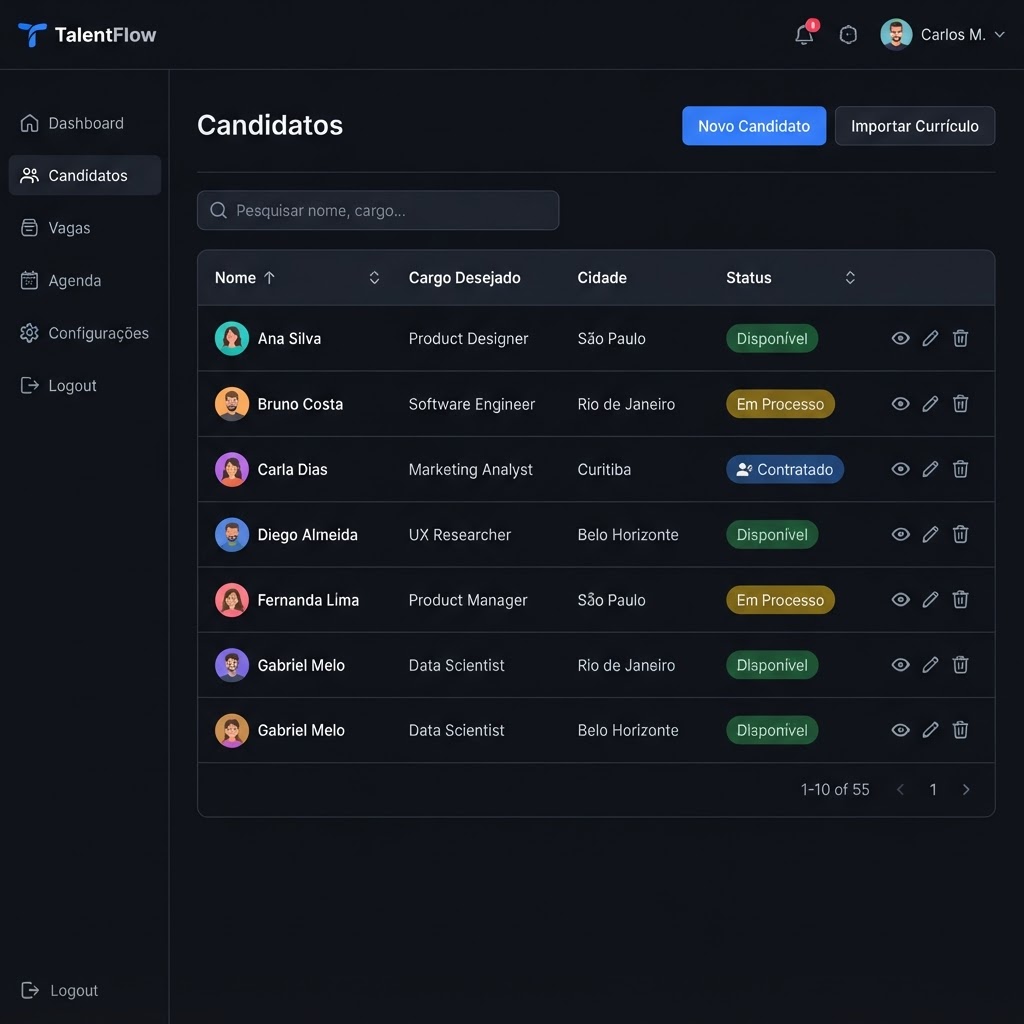Edit Gabriel Melo from Rio de Janeiro
Viewport: 1024px width, 1024px height.
(930, 665)
